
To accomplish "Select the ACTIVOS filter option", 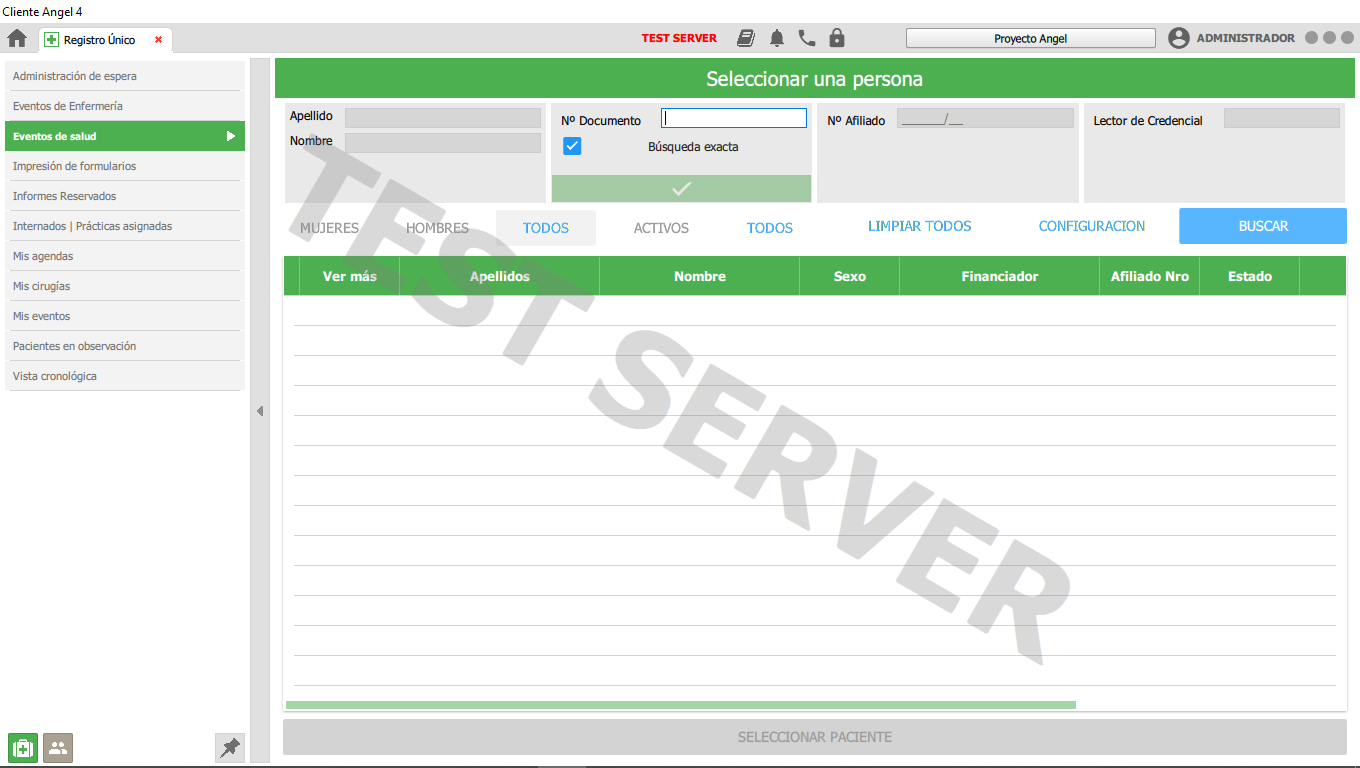I will tap(661, 228).
